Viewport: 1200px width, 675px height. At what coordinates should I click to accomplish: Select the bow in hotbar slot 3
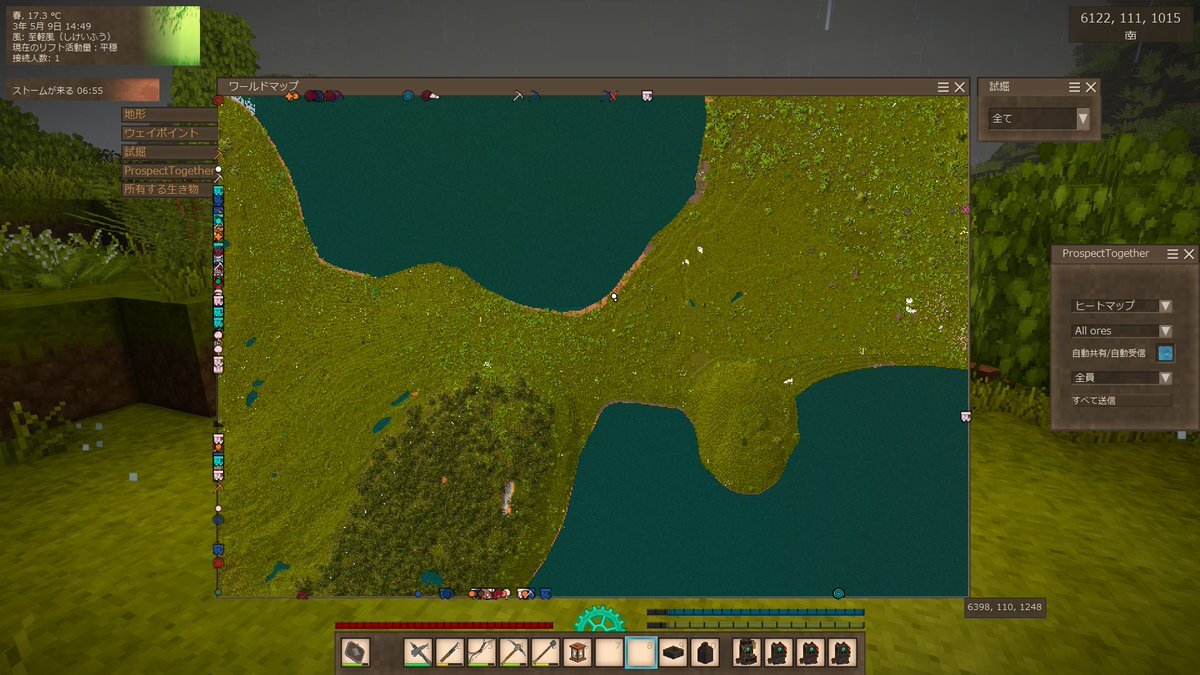[x=482, y=653]
